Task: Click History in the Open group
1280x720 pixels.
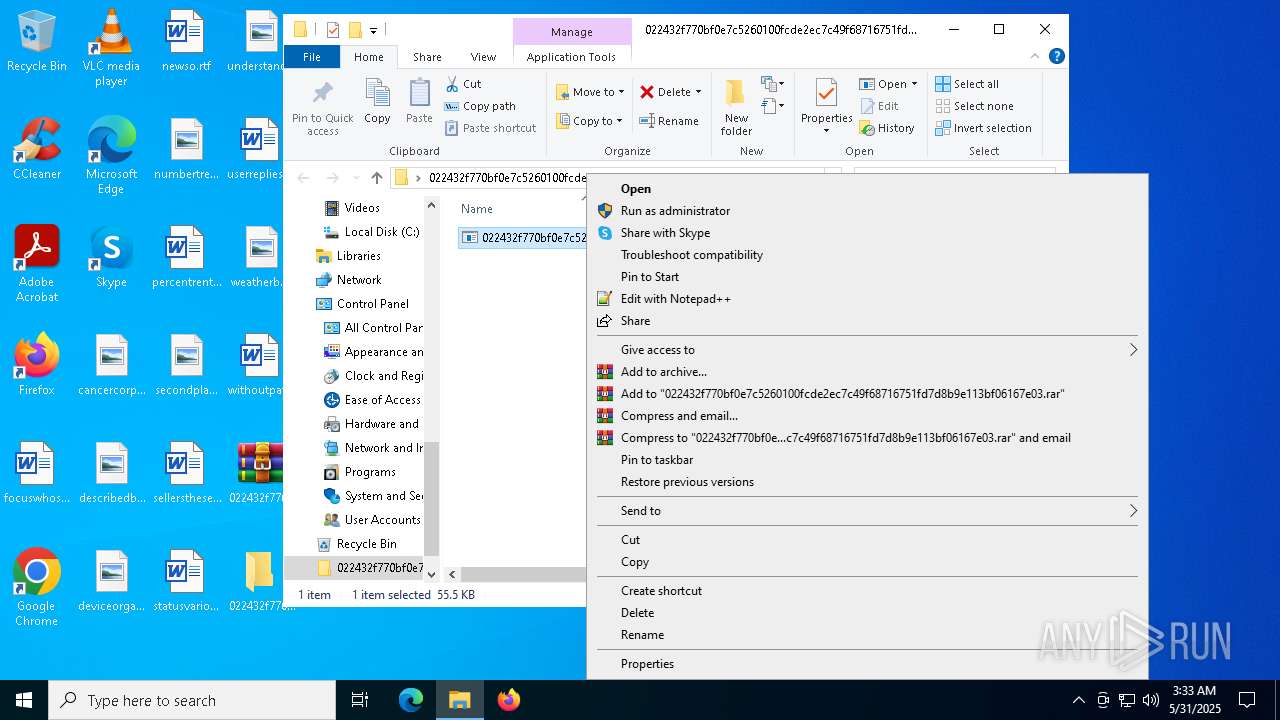Action: (887, 128)
